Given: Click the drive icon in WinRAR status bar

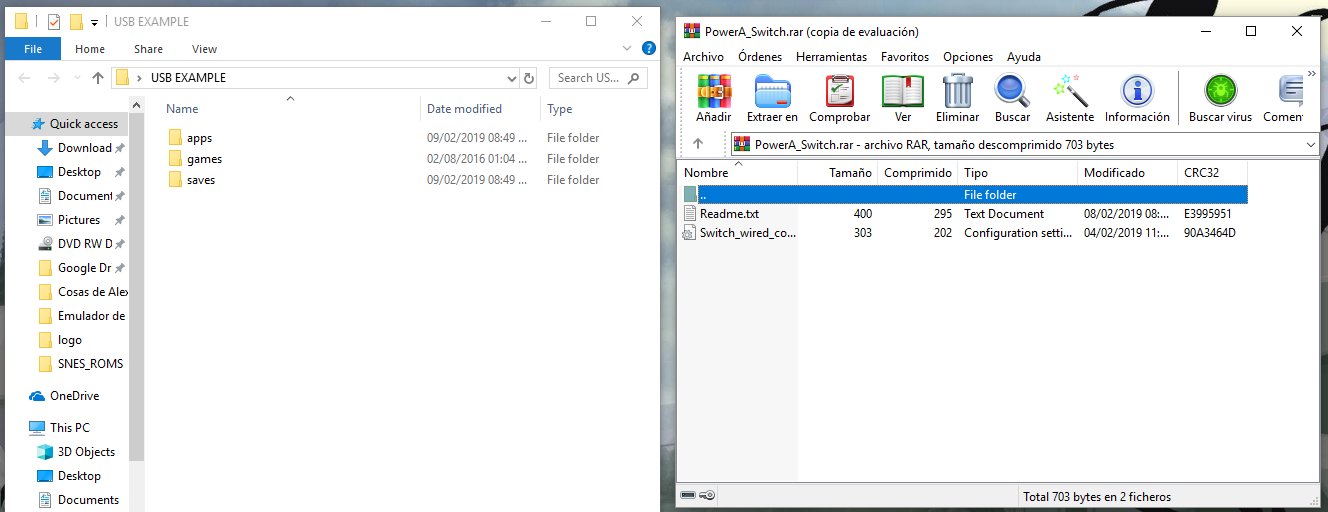Looking at the screenshot, I should pyautogui.click(x=688, y=496).
